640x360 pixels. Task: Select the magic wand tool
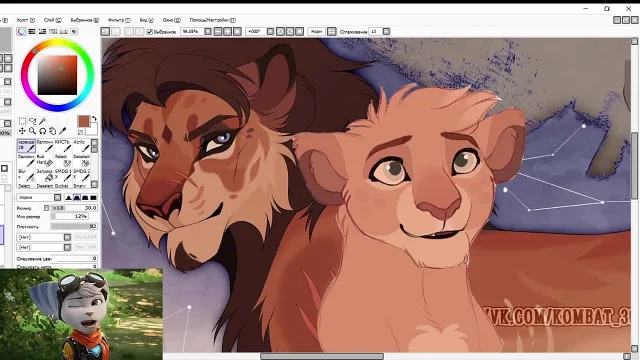(x=42, y=121)
